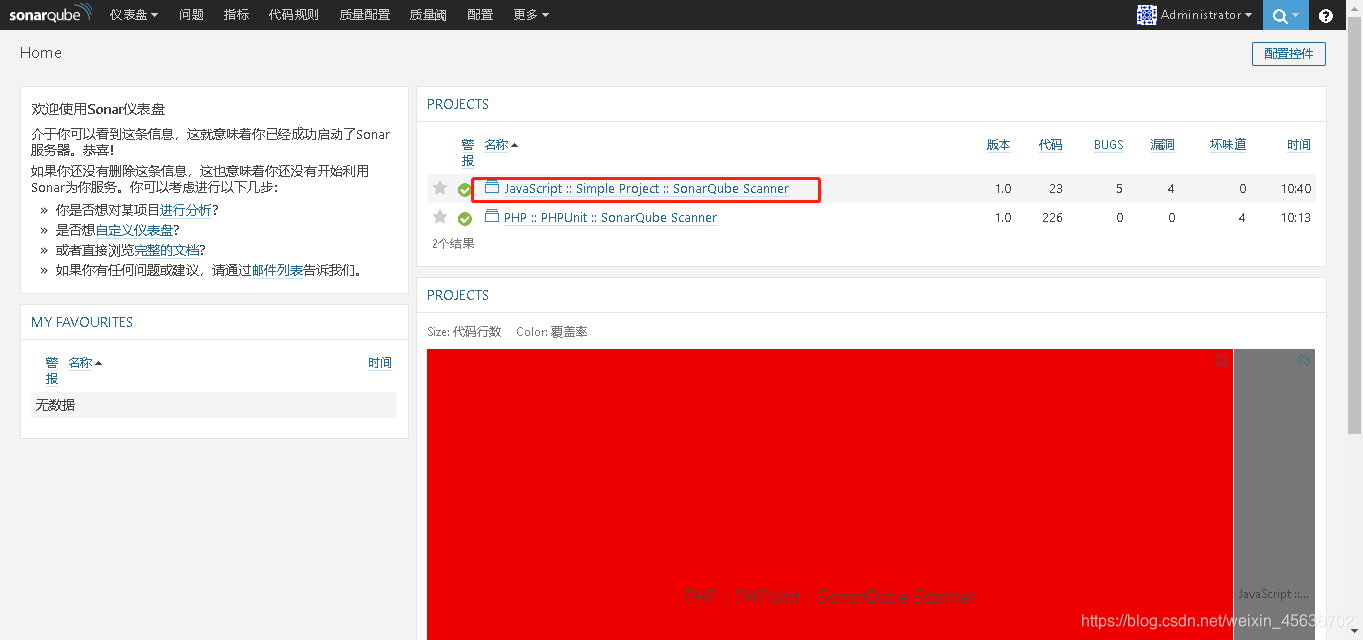The image size is (1363, 640).
Task: Click the pin icon on the red treemap
Action: tap(1221, 360)
